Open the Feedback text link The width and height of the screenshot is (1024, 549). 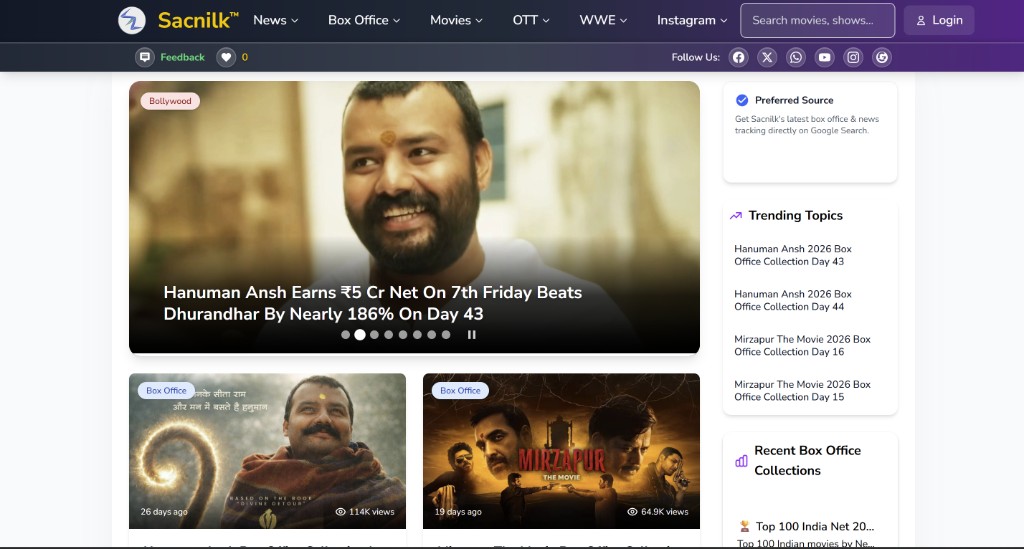(182, 57)
